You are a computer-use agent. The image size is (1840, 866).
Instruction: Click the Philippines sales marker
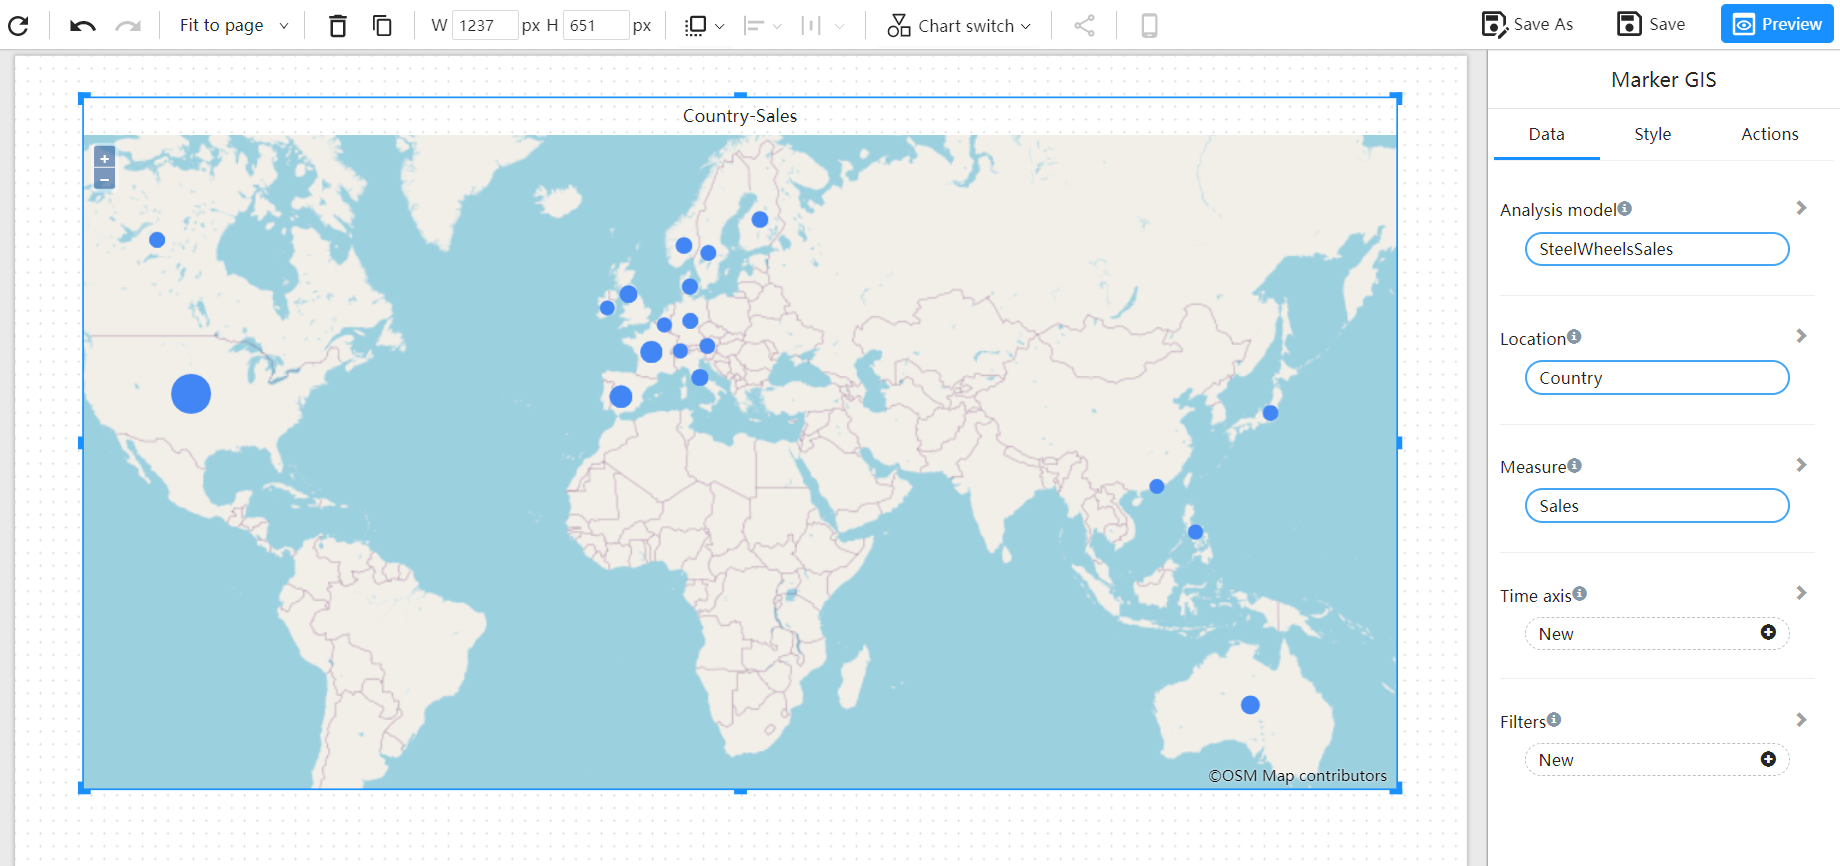pos(1195,532)
